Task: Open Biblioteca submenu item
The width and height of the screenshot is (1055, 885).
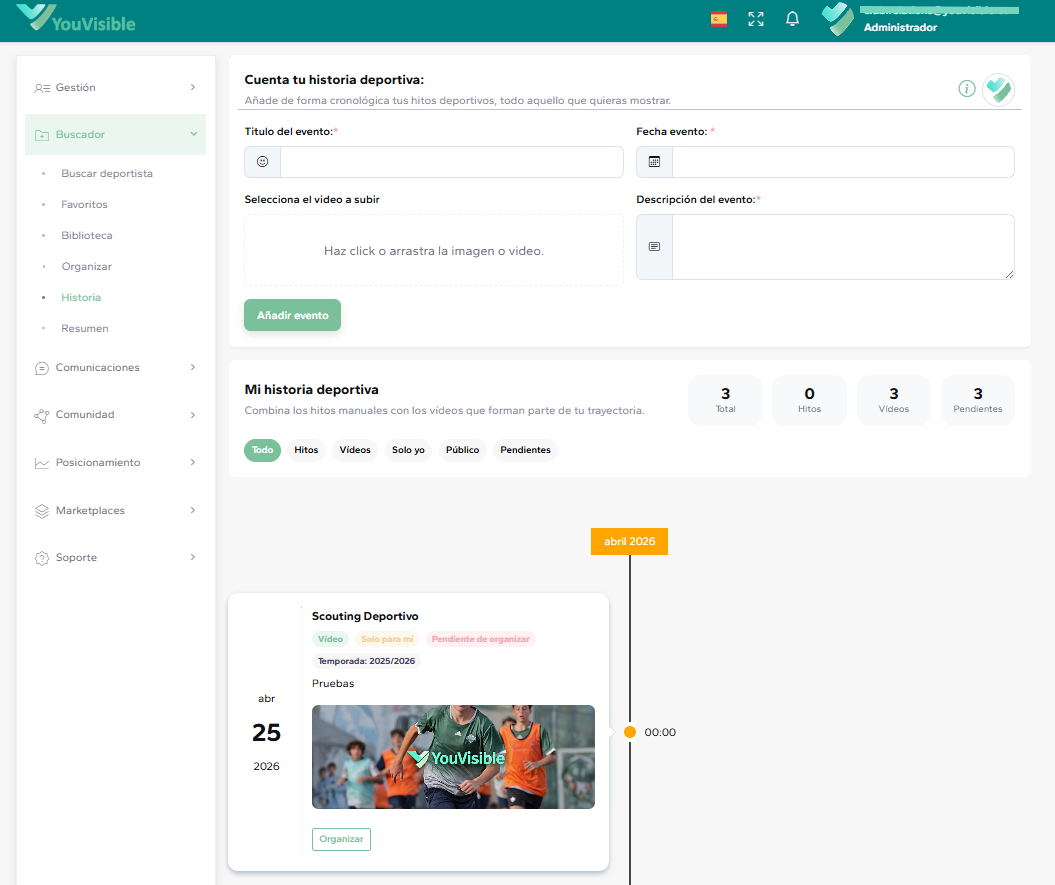Action: pos(87,236)
